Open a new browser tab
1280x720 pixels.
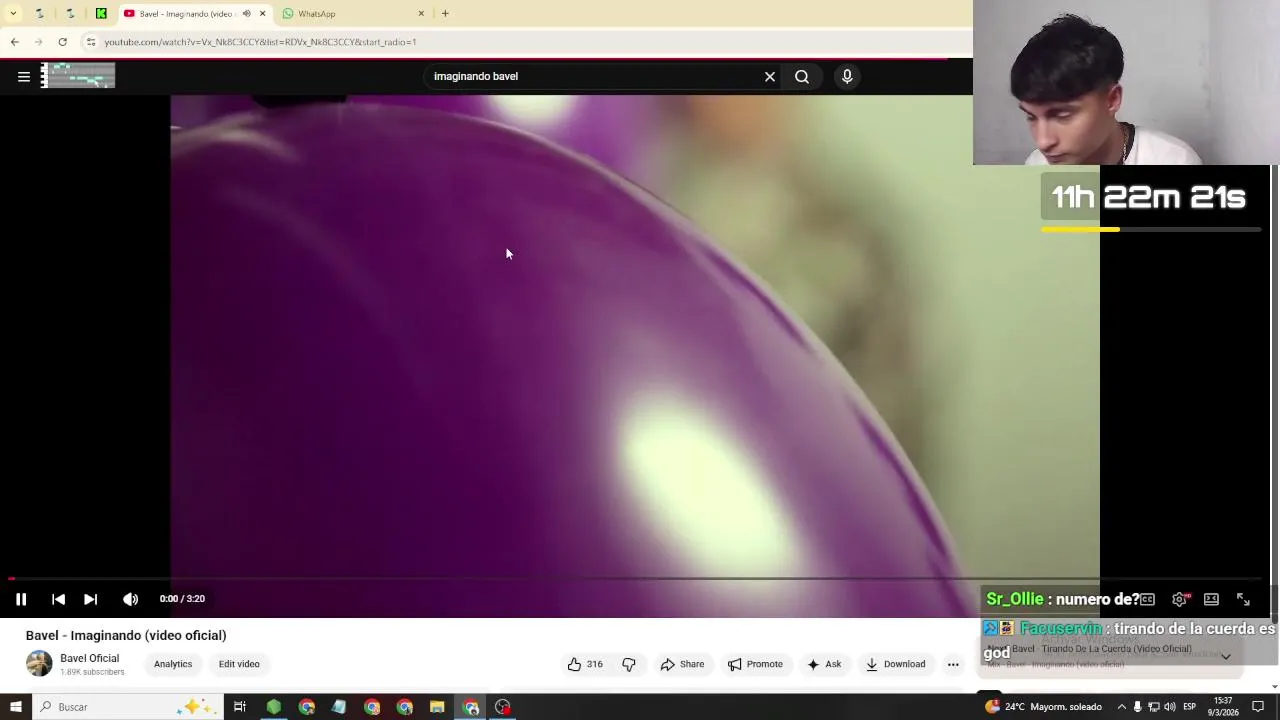pyautogui.click(x=445, y=14)
